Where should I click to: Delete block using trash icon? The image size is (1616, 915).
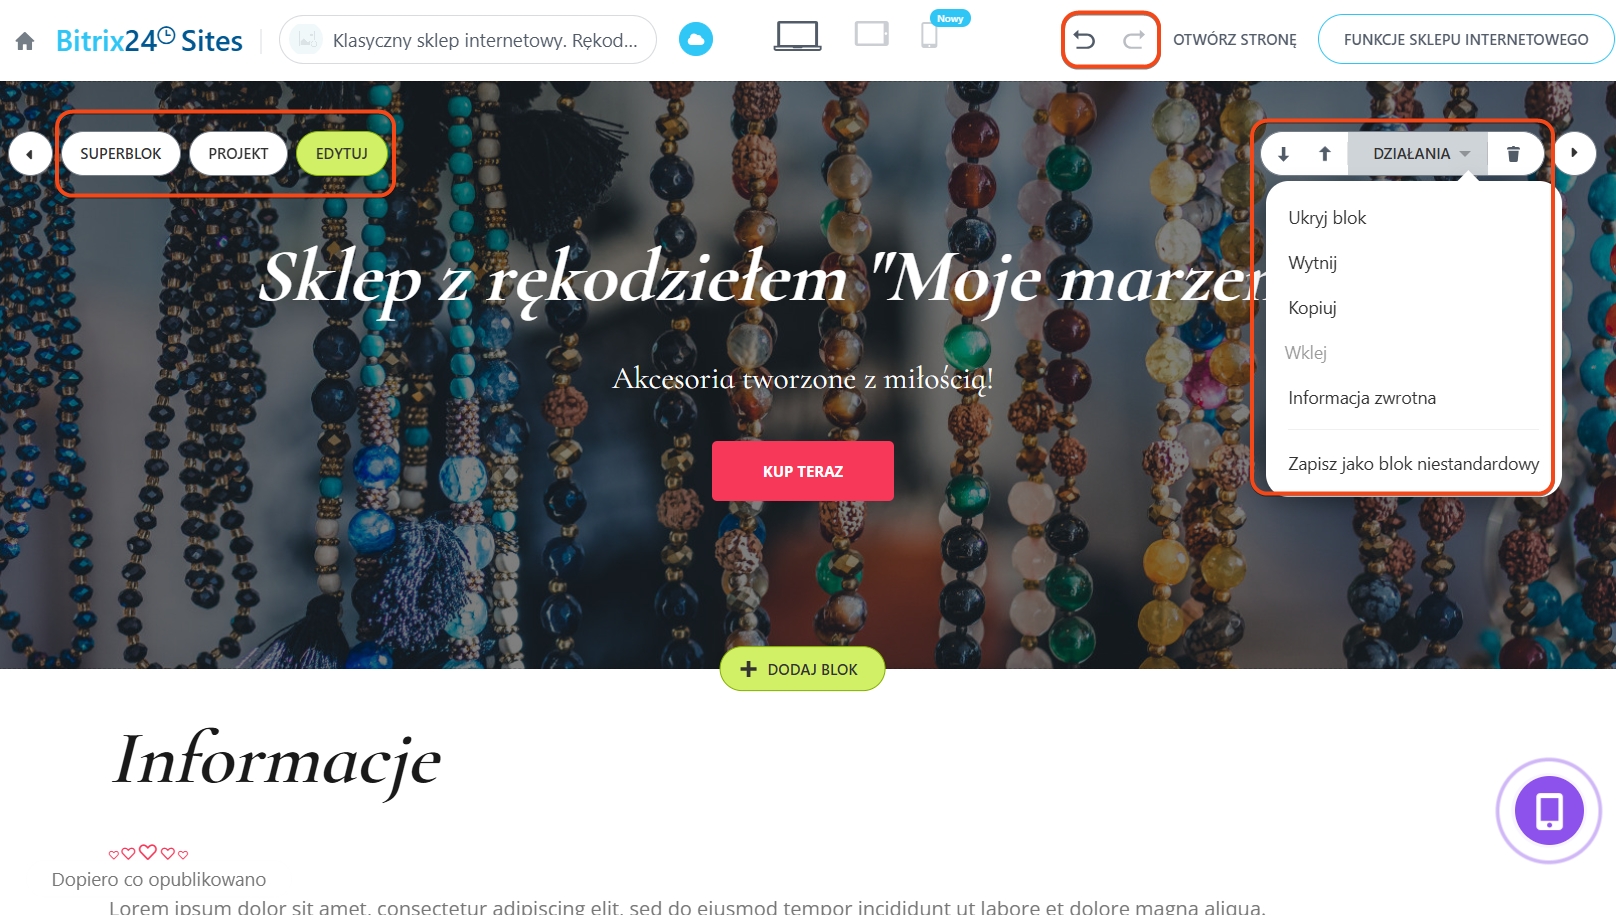(1513, 154)
